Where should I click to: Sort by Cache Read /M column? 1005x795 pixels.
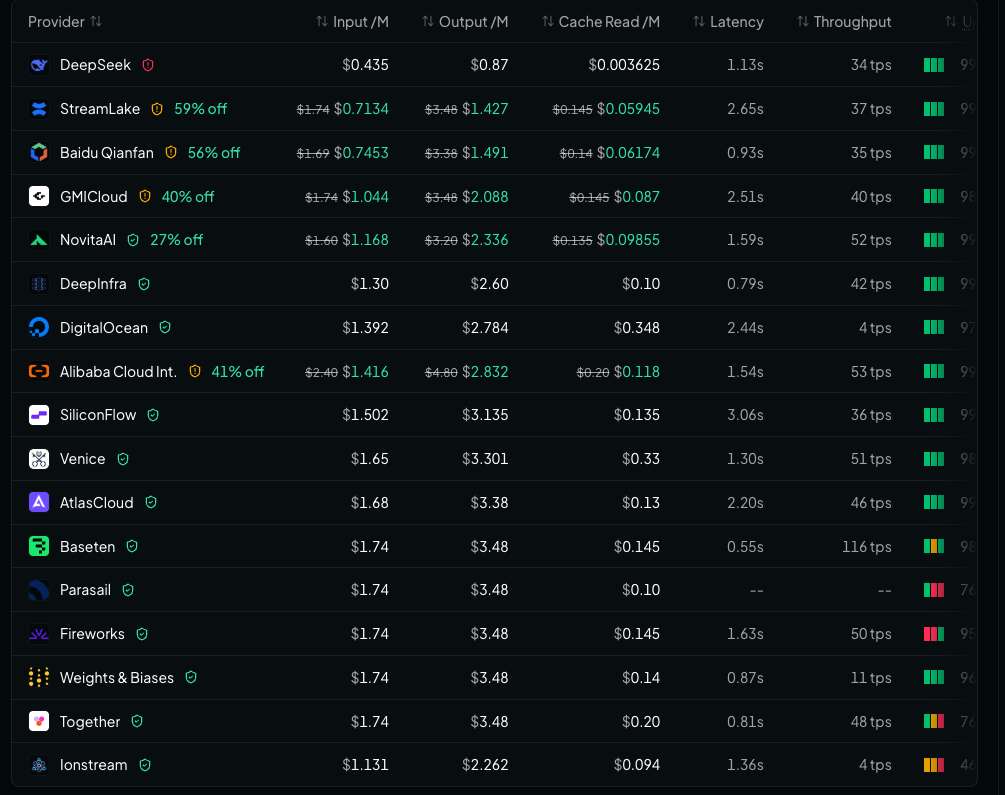coord(601,22)
